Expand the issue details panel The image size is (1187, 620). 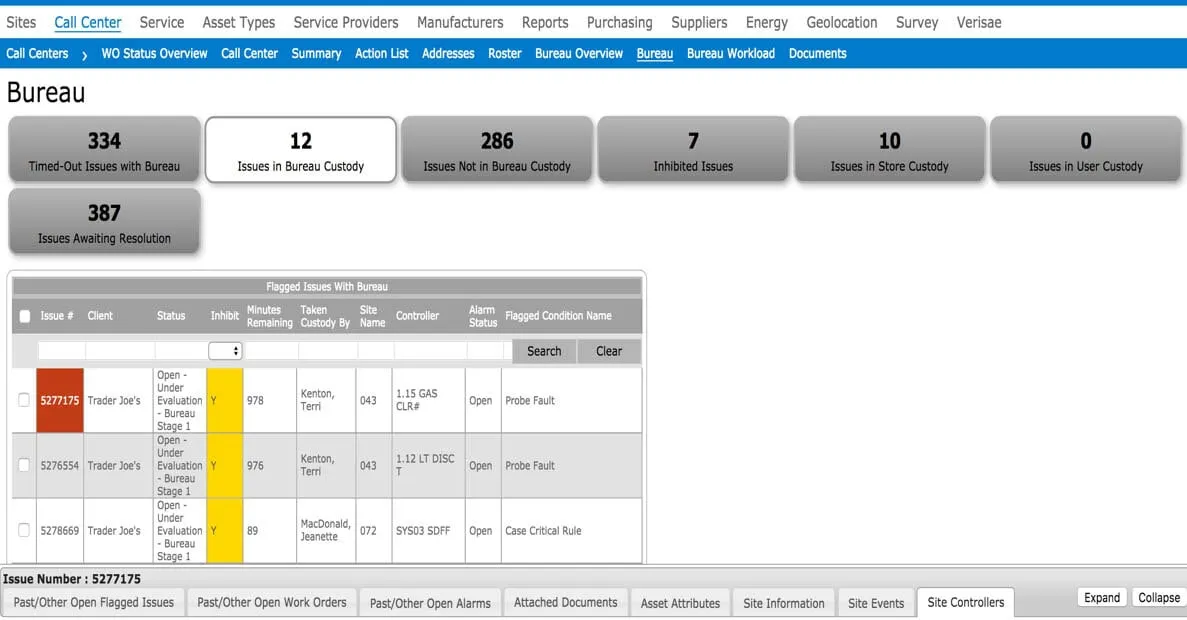[x=1101, y=597]
